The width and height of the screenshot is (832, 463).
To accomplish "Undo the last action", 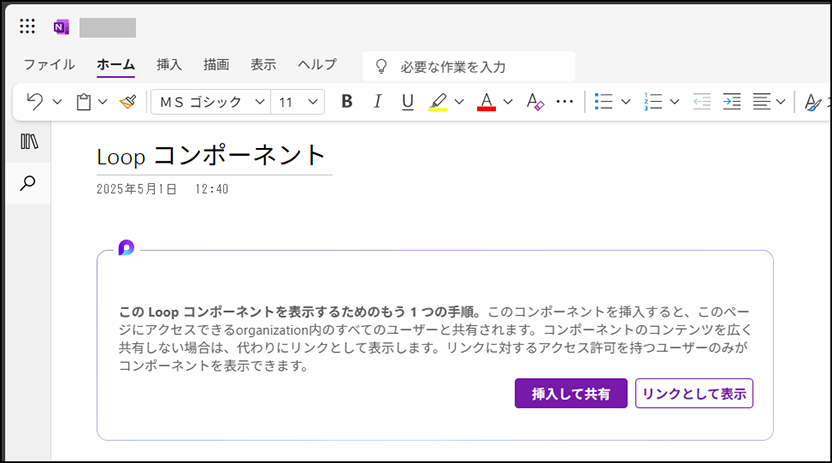I will pyautogui.click(x=34, y=101).
